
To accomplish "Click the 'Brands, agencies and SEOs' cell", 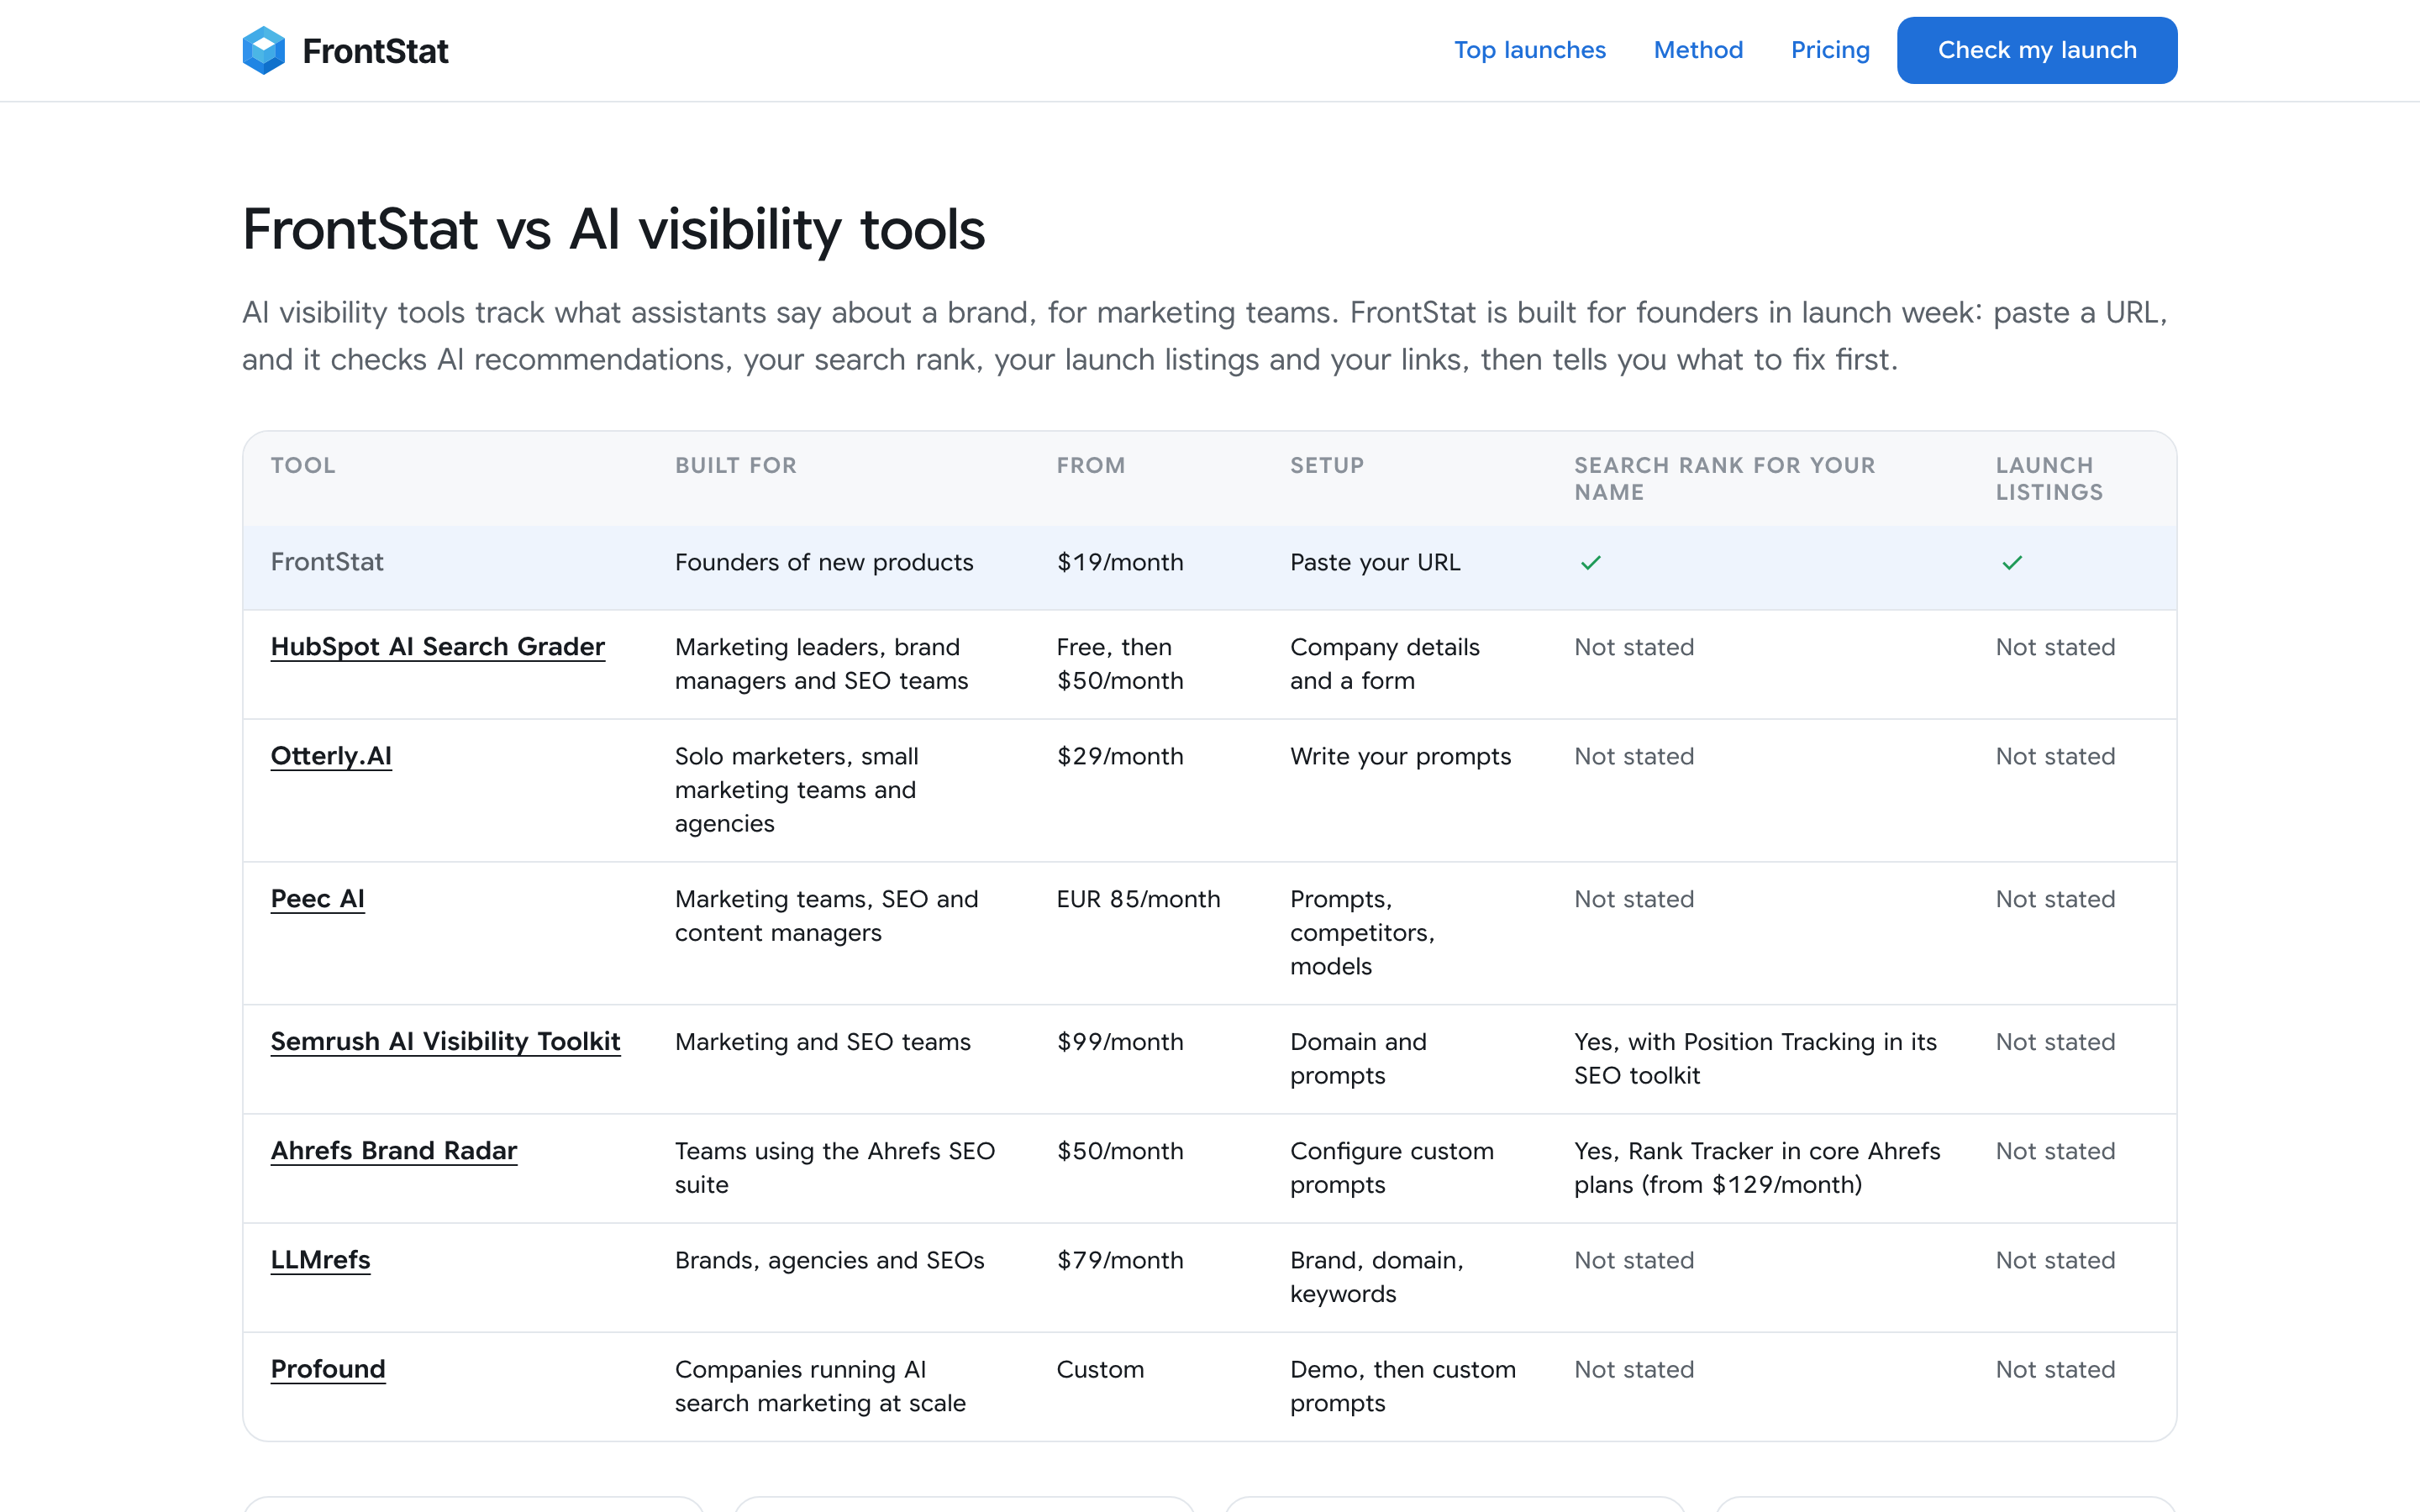I will pyautogui.click(x=830, y=1260).
